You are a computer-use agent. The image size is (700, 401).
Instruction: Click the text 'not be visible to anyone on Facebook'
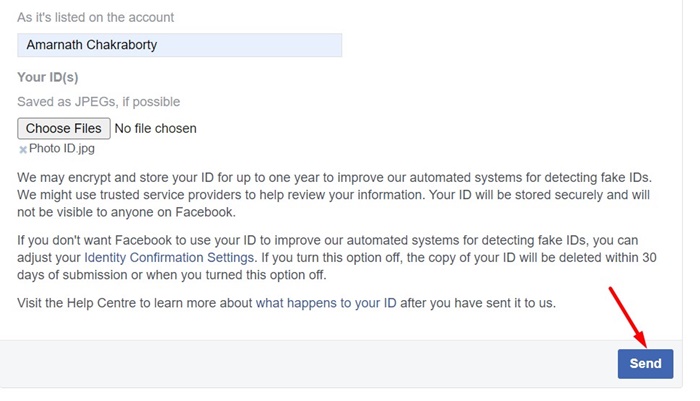[x=125, y=212]
